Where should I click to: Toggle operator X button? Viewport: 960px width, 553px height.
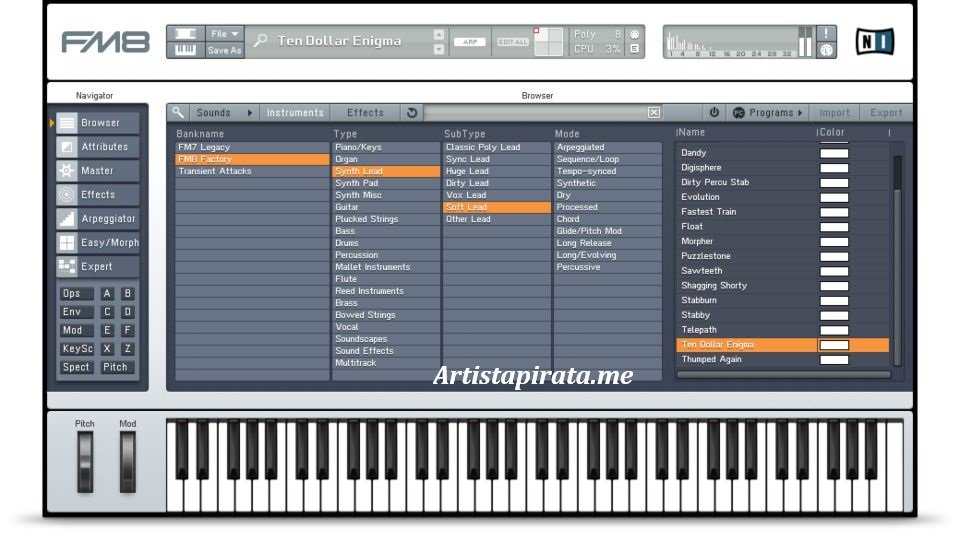pos(107,348)
